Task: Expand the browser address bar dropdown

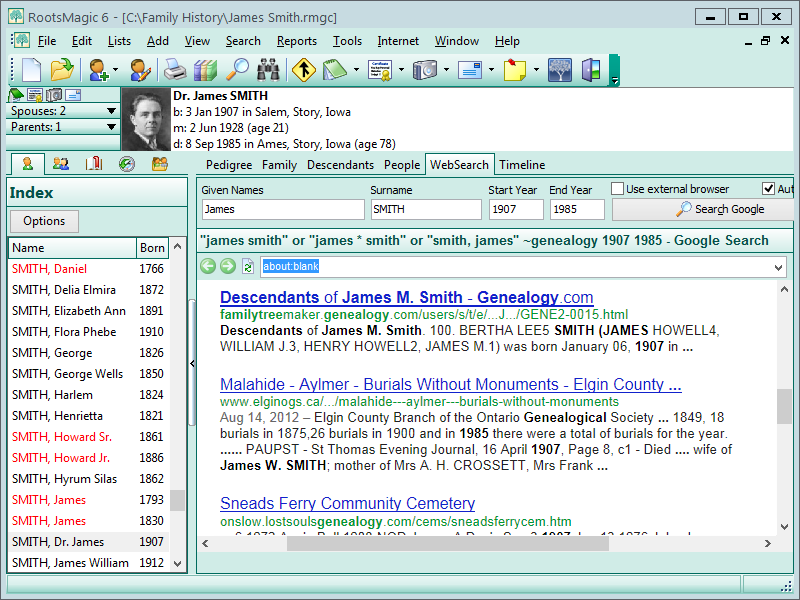Action: coord(777,266)
